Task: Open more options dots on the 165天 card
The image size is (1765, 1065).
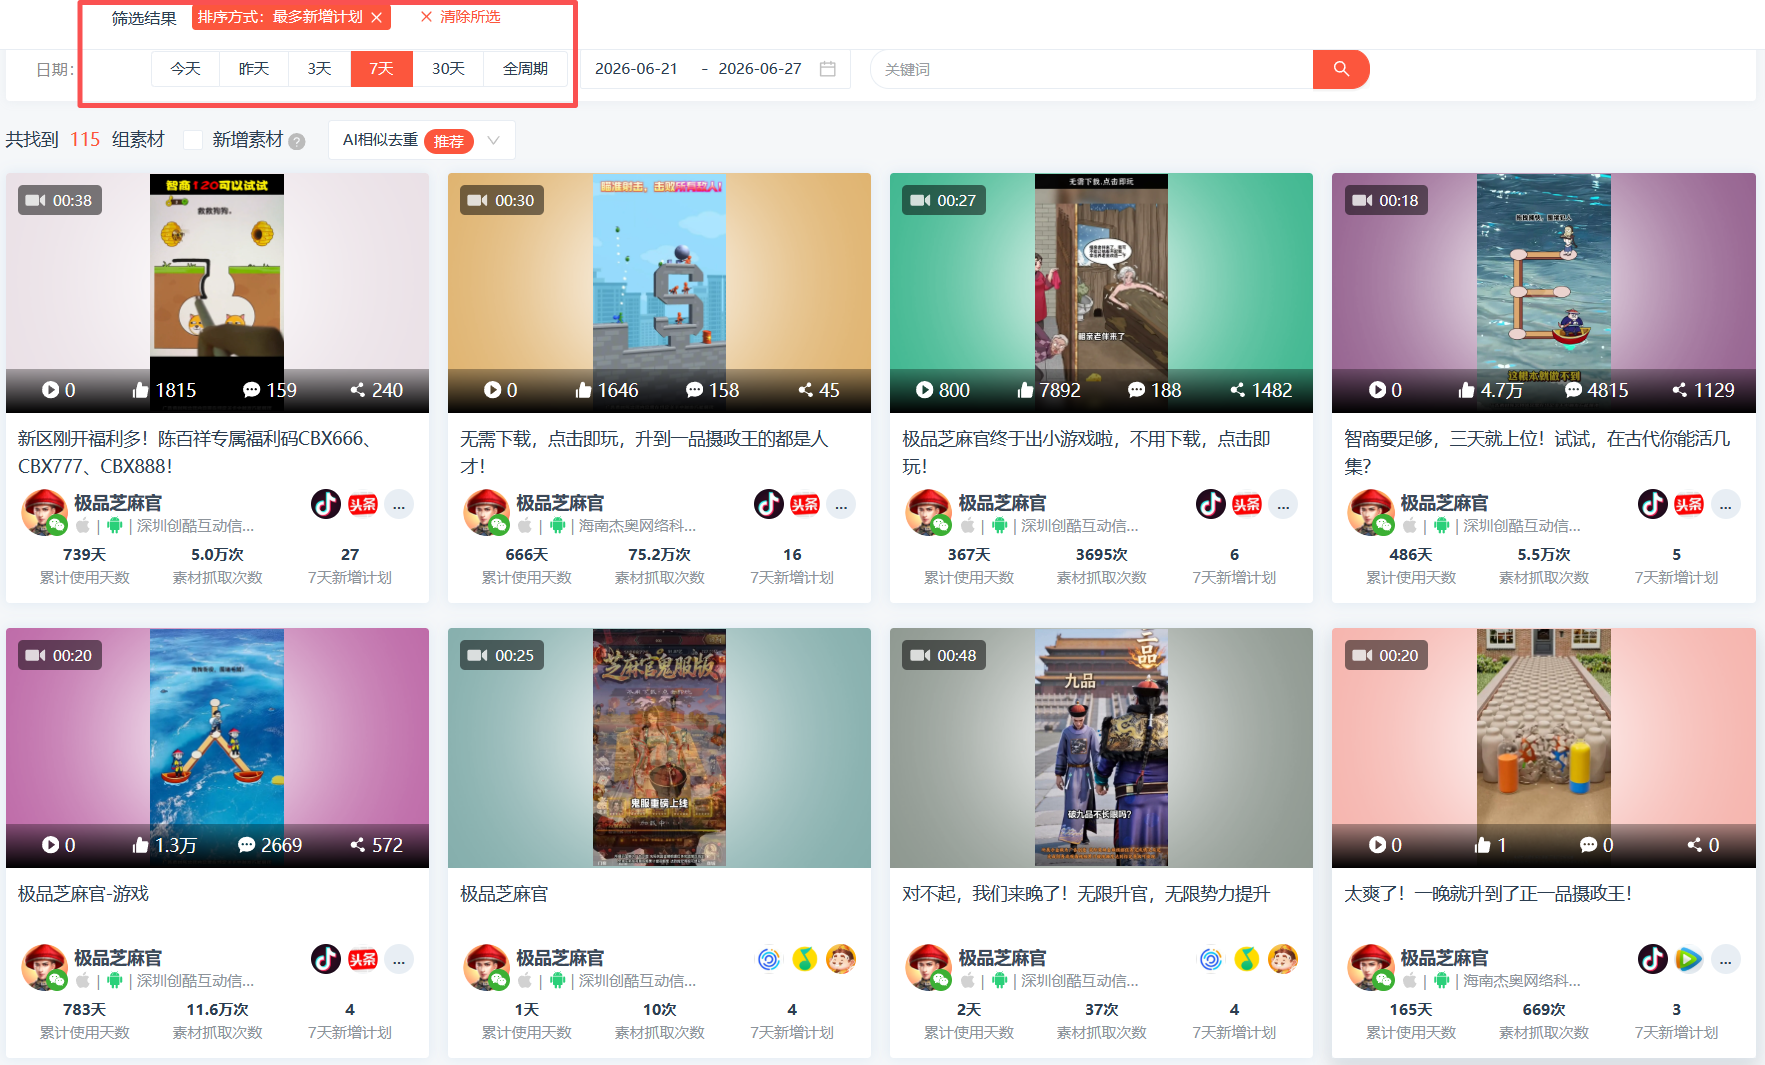Action: click(x=1725, y=960)
